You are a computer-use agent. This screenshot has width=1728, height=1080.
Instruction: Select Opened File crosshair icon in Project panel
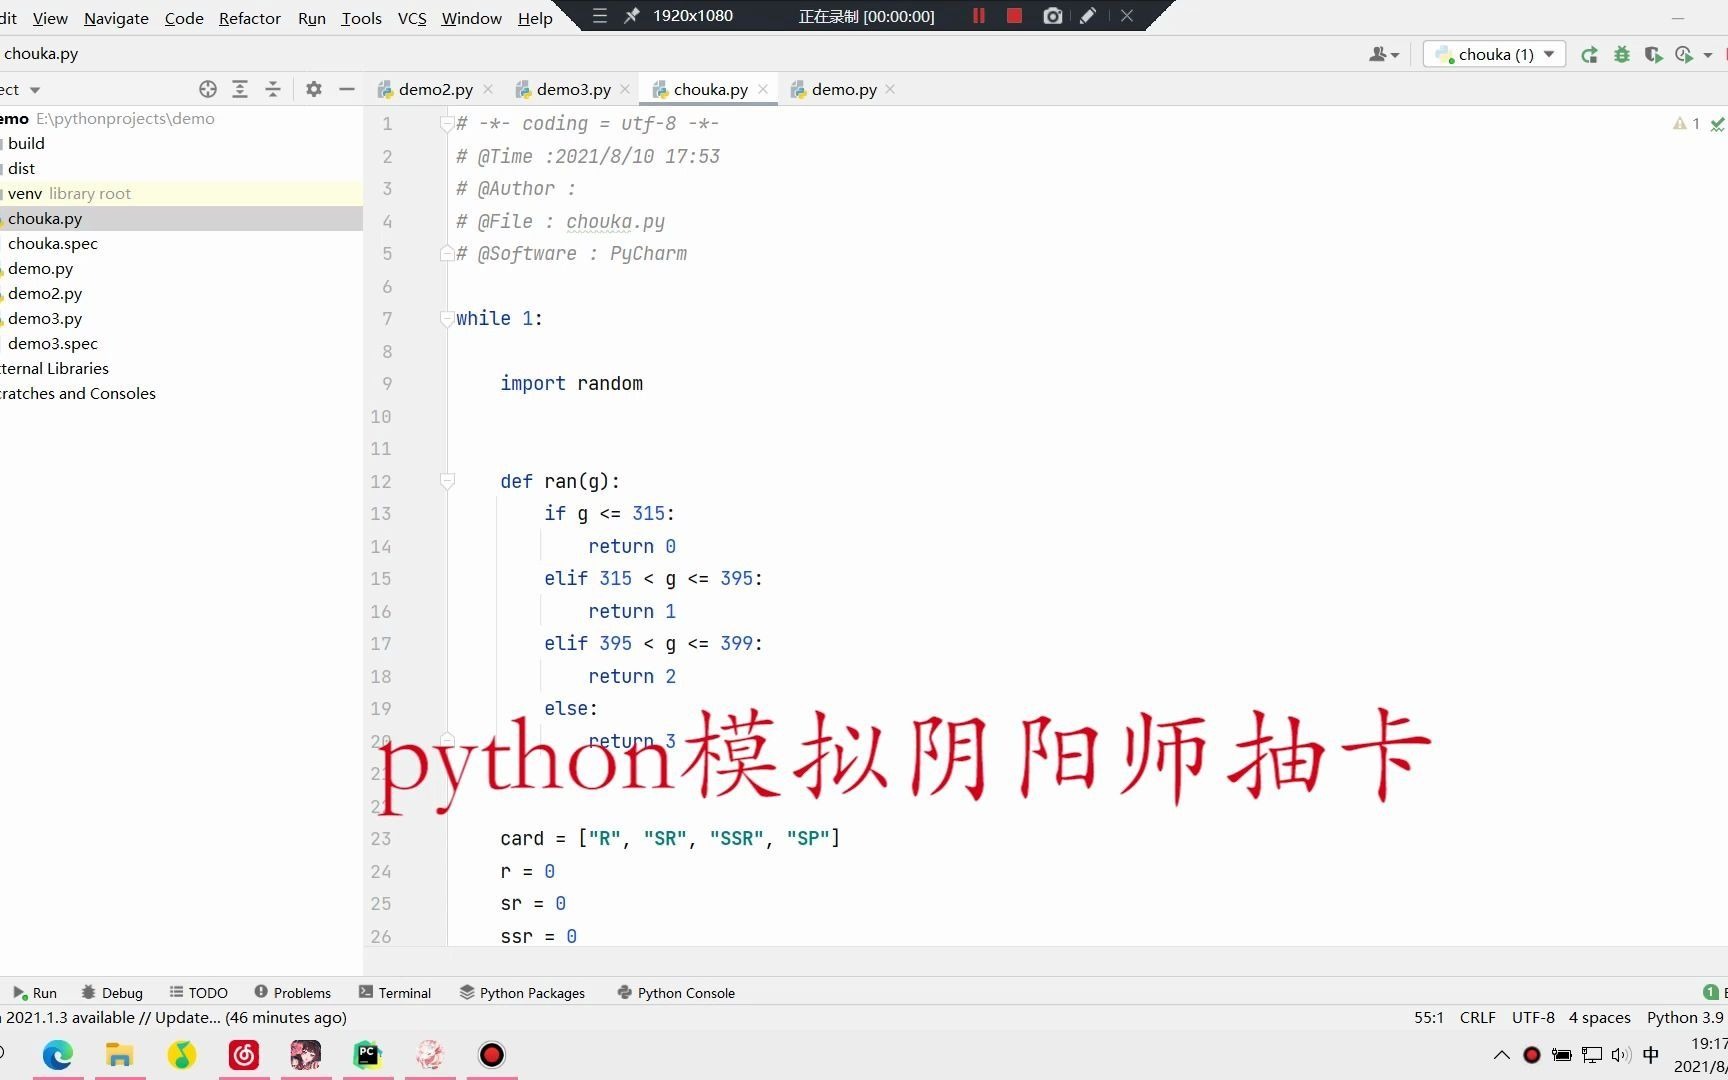(x=208, y=89)
